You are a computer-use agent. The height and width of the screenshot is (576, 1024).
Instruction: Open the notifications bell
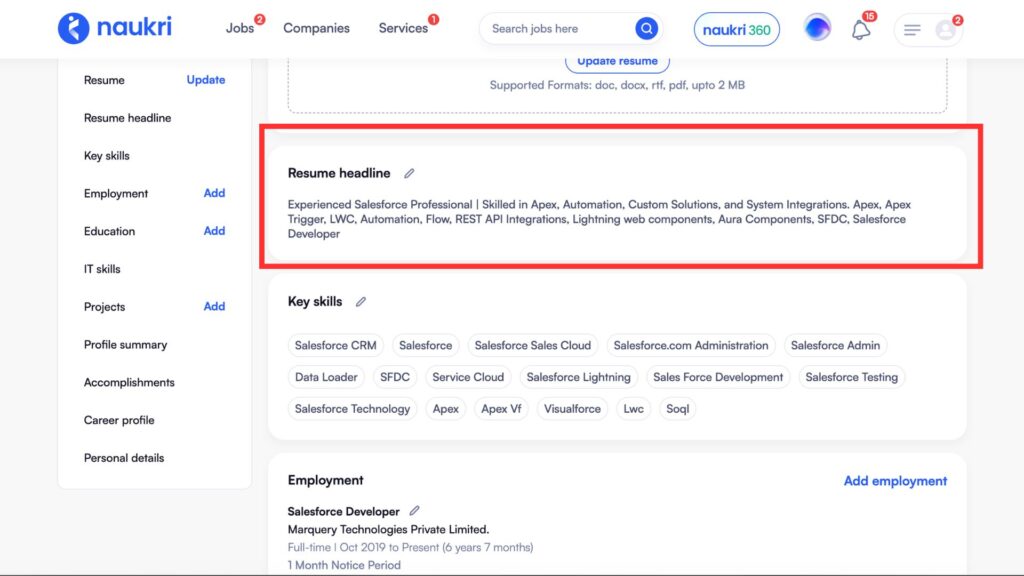(860, 30)
